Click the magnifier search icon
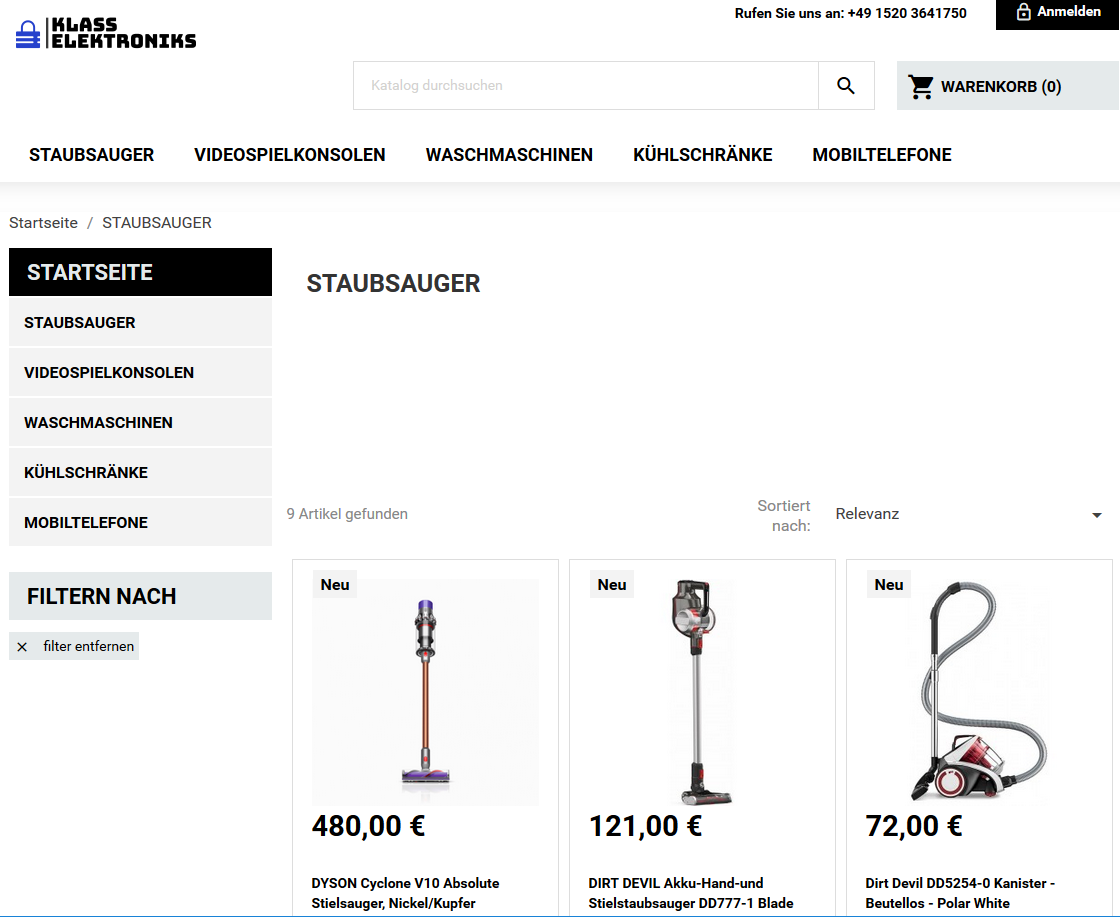This screenshot has height=917, width=1120. 846,86
